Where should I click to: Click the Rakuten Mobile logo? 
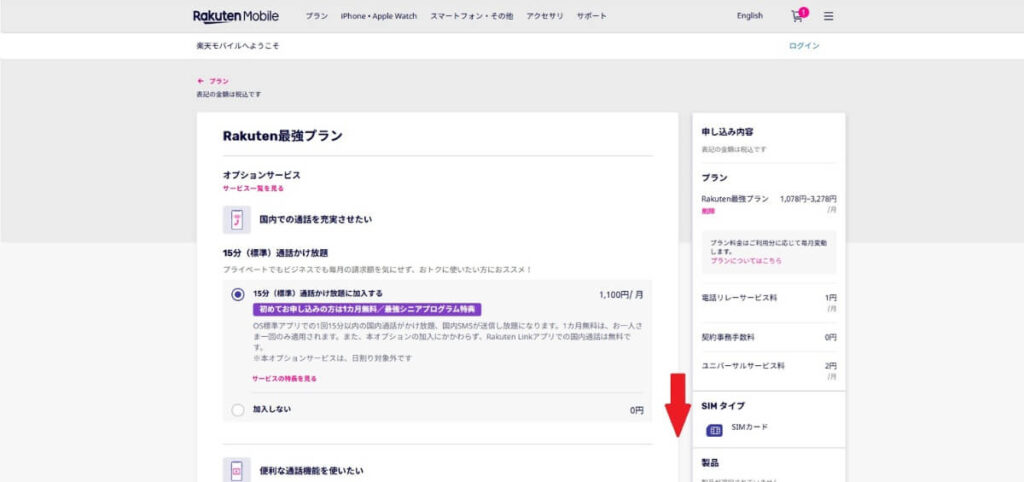pos(236,16)
